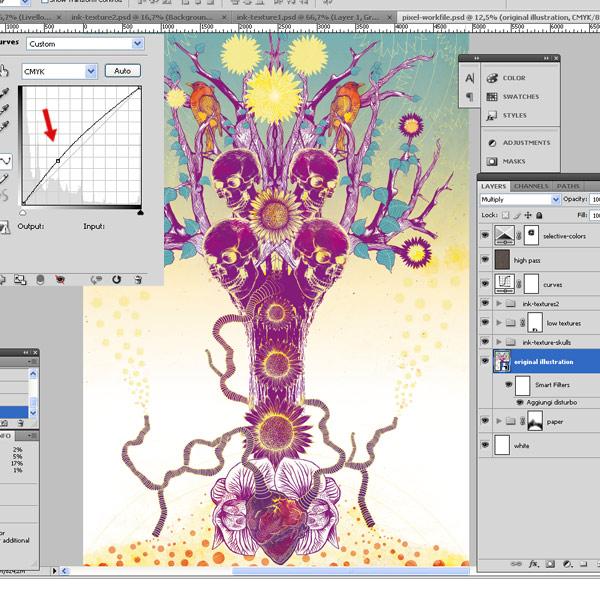
Task: Open the Masks panel
Action: point(506,161)
